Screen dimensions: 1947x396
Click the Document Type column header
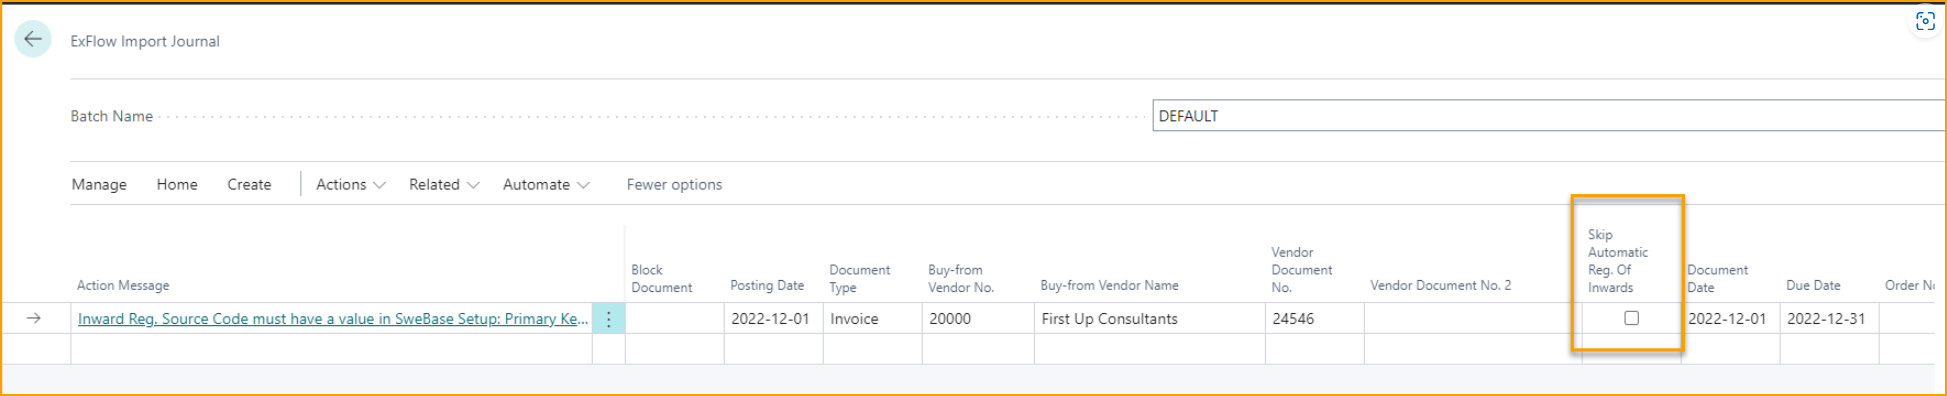(859, 279)
